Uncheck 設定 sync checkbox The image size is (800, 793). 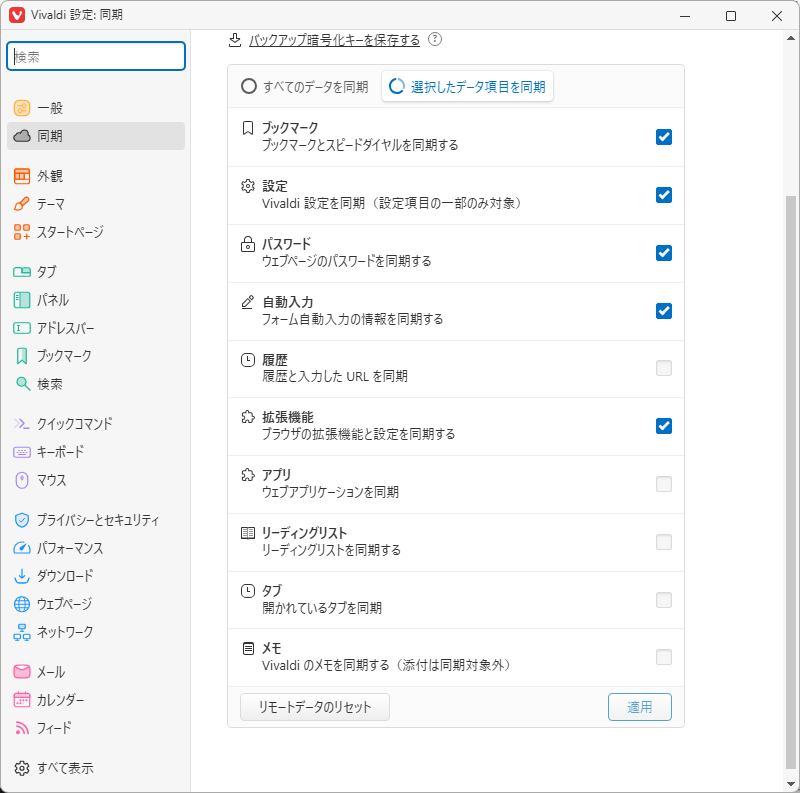click(x=664, y=195)
